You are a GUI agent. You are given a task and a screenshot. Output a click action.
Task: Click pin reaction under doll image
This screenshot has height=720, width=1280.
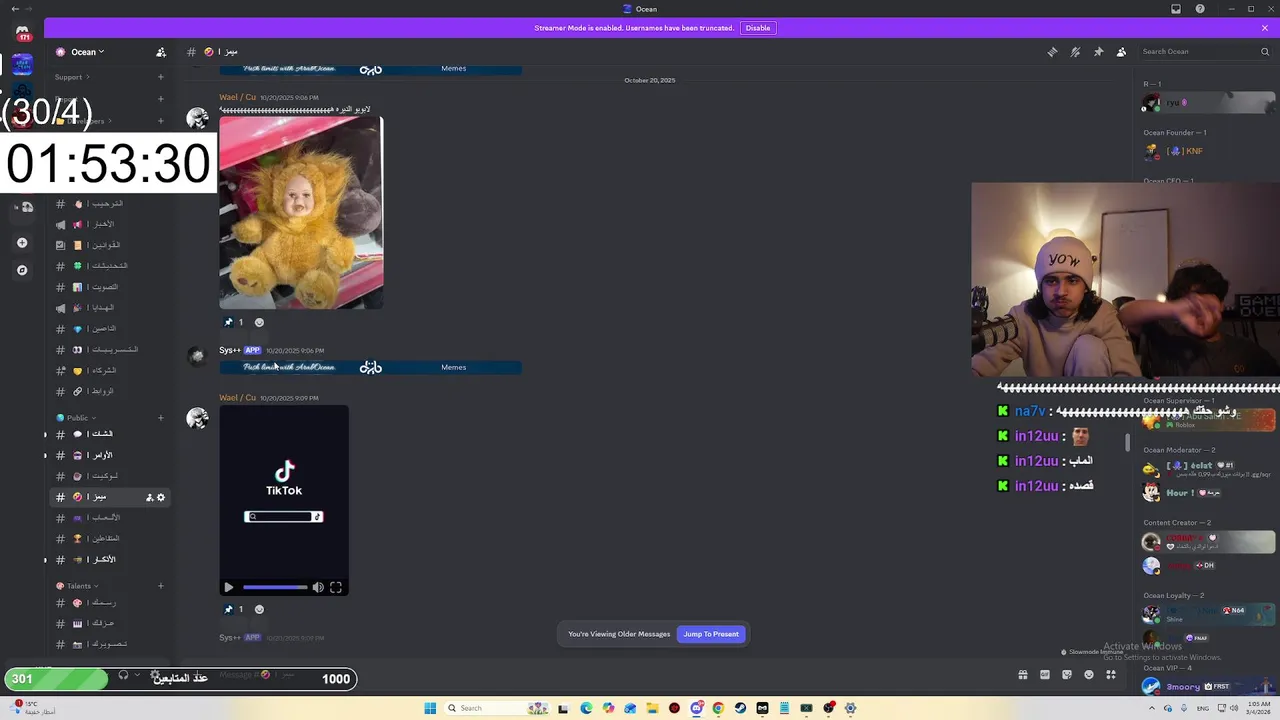pyautogui.click(x=233, y=322)
